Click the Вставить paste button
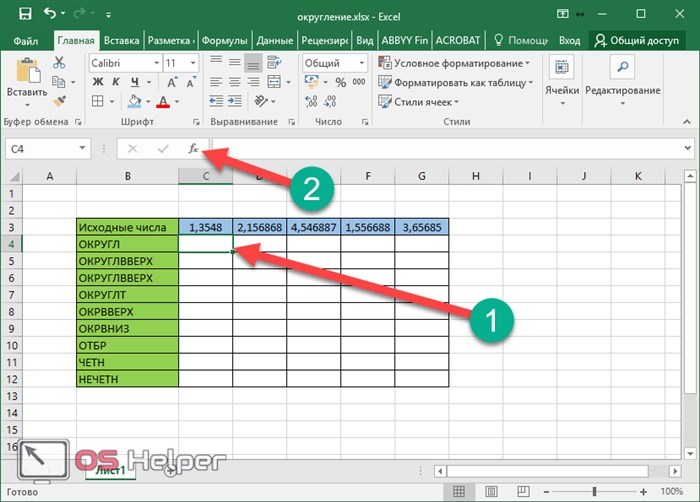The width and height of the screenshot is (700, 502). 27,83
